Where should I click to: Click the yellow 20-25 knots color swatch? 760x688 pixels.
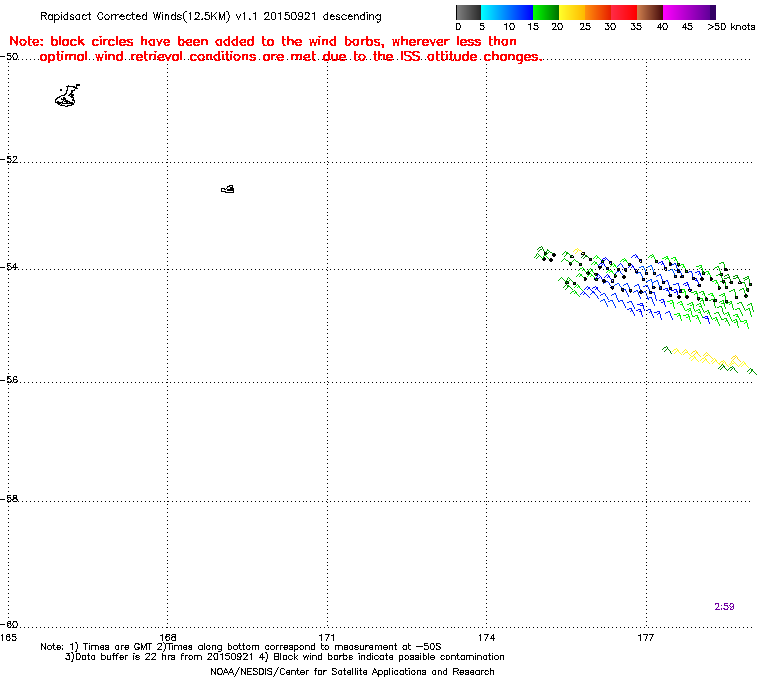pyautogui.click(x=572, y=12)
